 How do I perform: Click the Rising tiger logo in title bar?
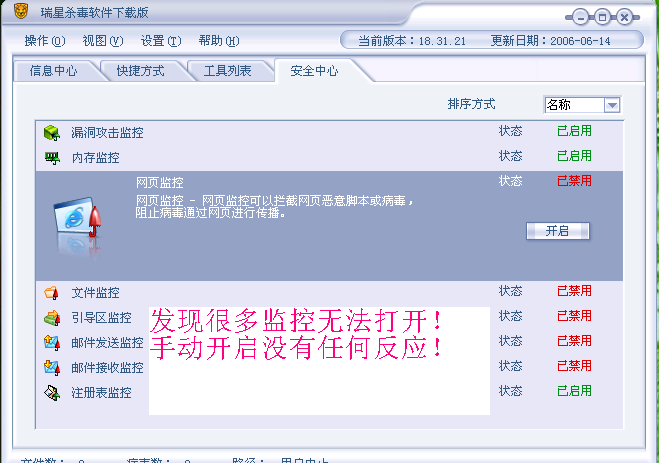[x=21, y=11]
